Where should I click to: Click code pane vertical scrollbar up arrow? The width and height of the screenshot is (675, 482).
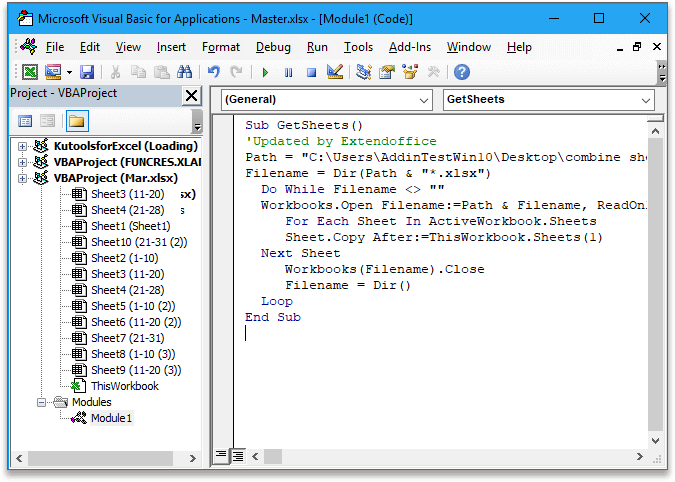(655, 131)
